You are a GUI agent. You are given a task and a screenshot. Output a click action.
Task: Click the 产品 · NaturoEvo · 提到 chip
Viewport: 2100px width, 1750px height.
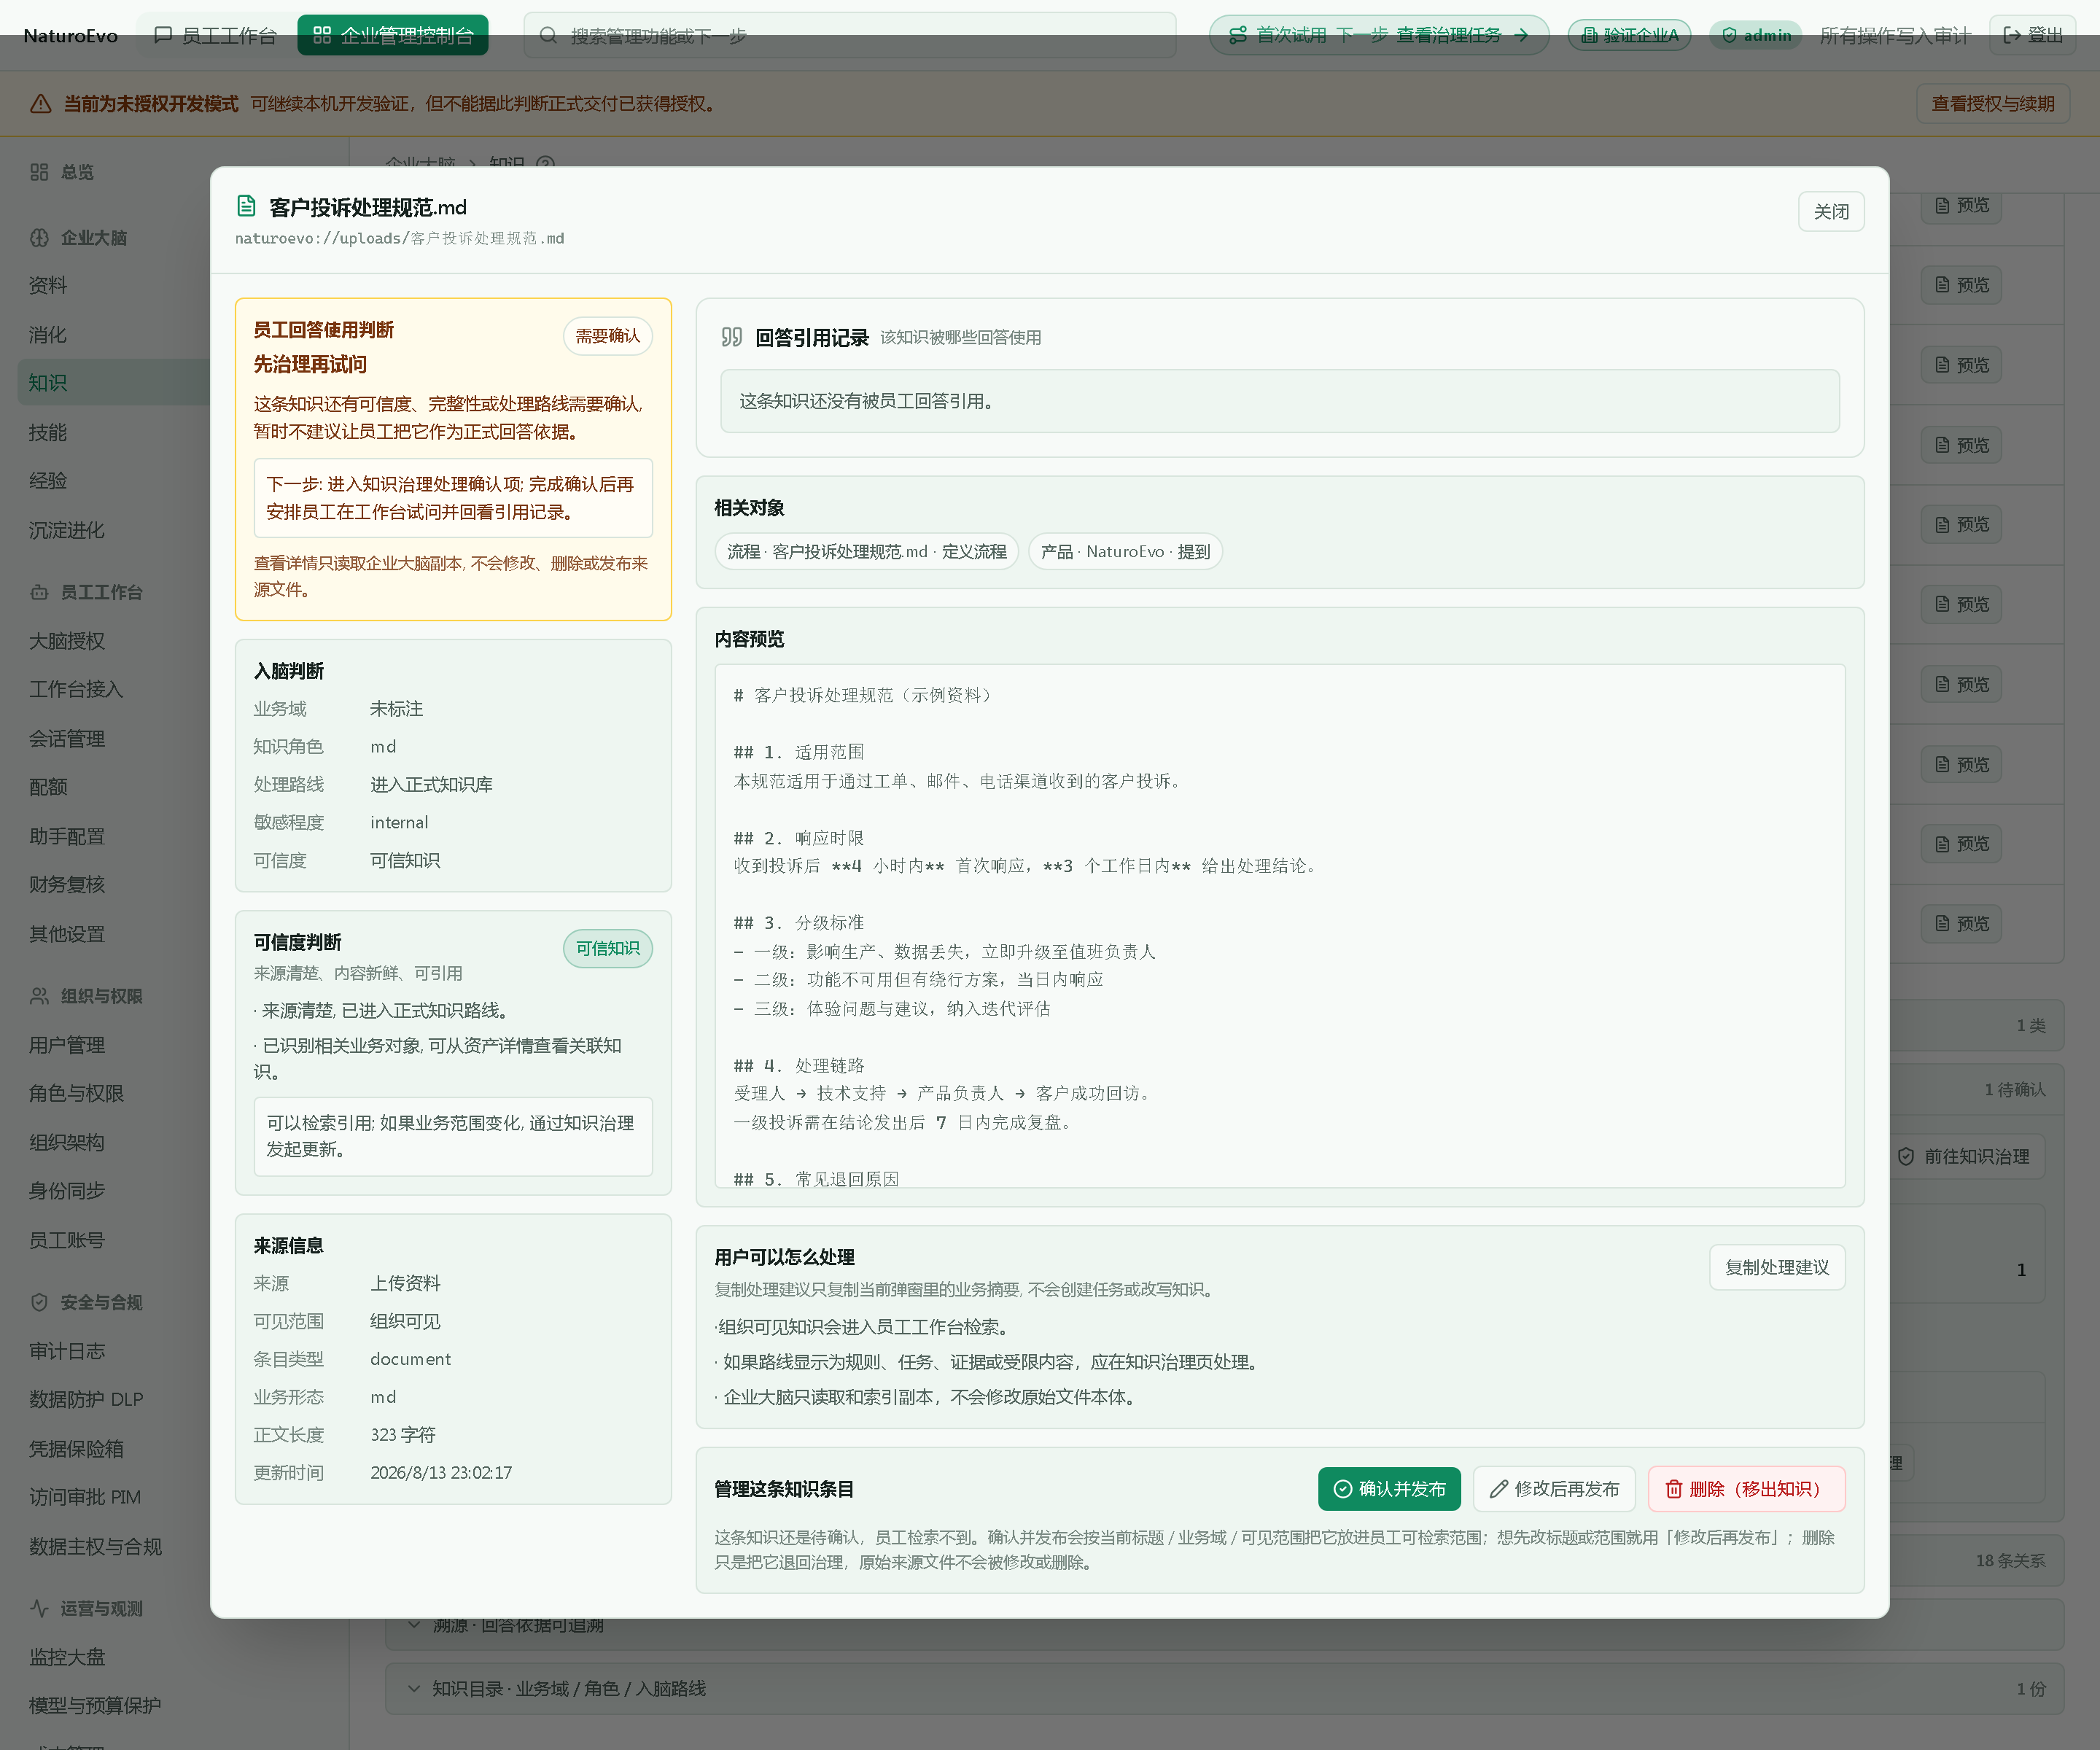tap(1125, 552)
